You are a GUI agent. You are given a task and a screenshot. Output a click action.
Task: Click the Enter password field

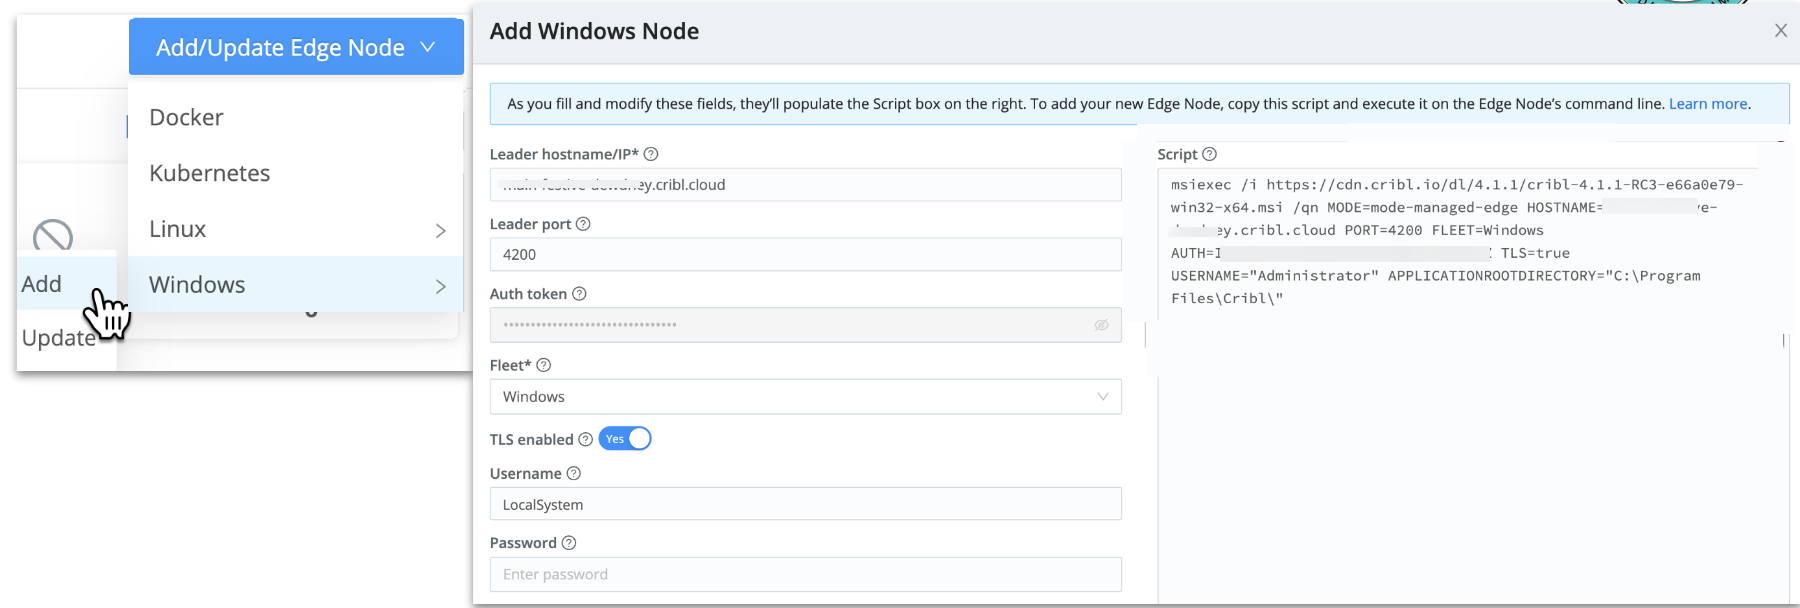tap(806, 574)
